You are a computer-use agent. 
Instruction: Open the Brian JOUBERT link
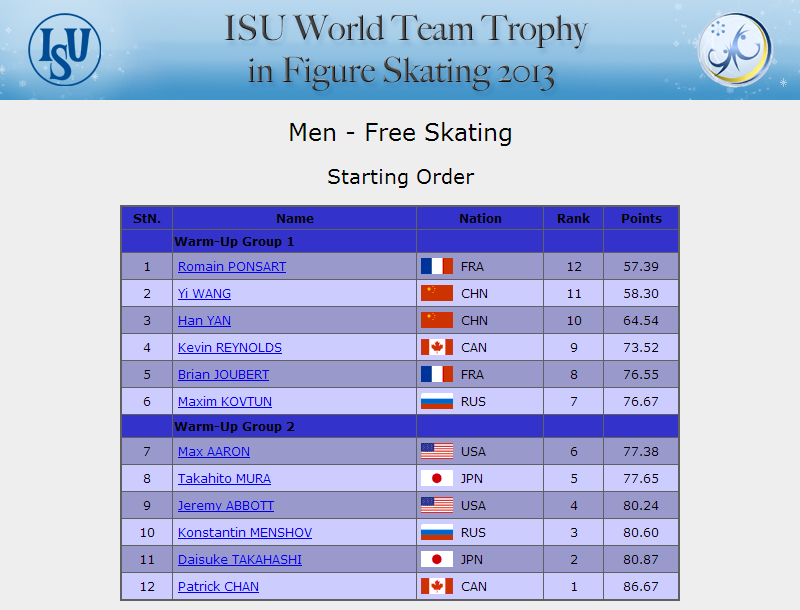[223, 375]
